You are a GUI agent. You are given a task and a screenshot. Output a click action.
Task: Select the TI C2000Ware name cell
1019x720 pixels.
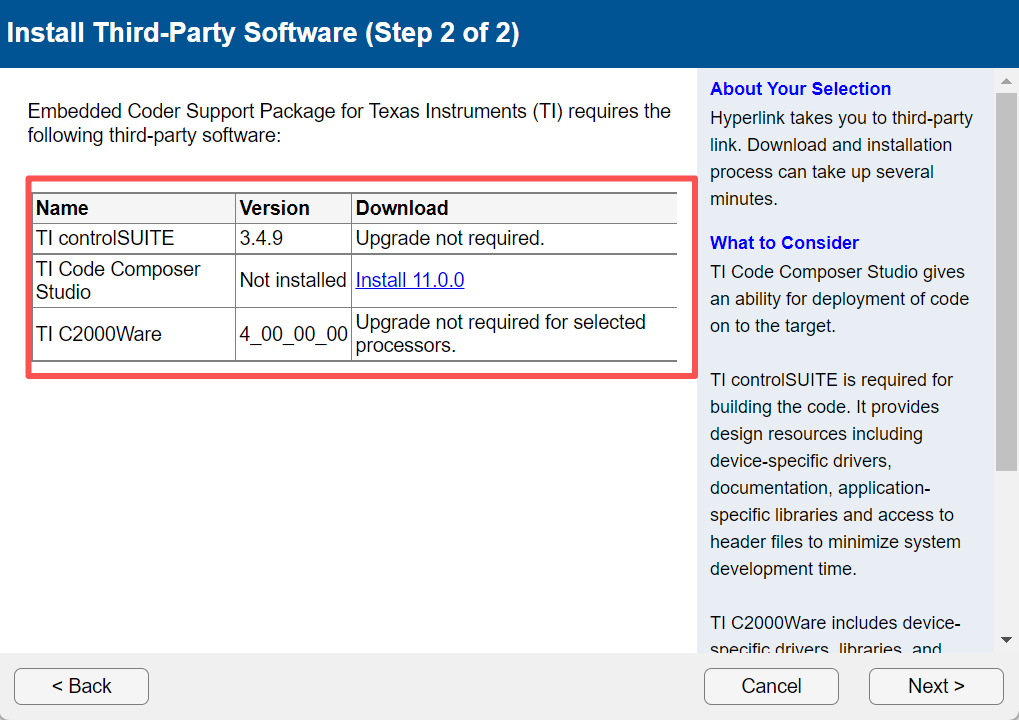pos(134,334)
